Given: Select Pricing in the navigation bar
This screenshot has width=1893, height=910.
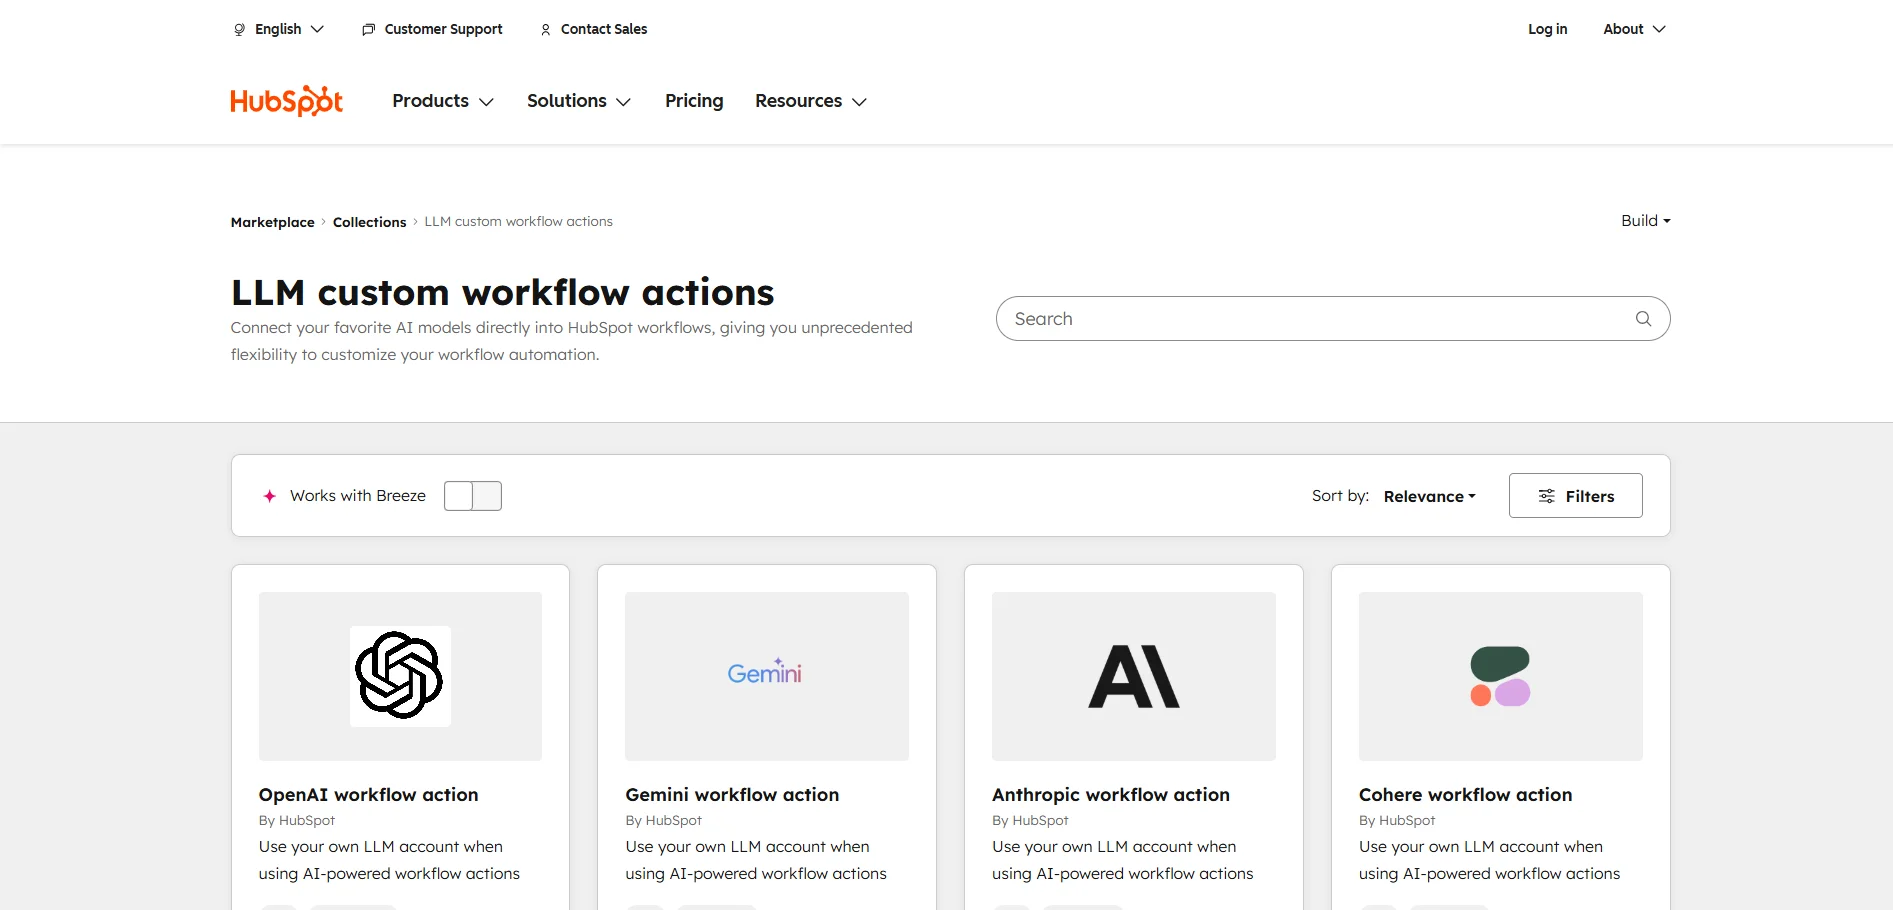Looking at the screenshot, I should pos(693,101).
